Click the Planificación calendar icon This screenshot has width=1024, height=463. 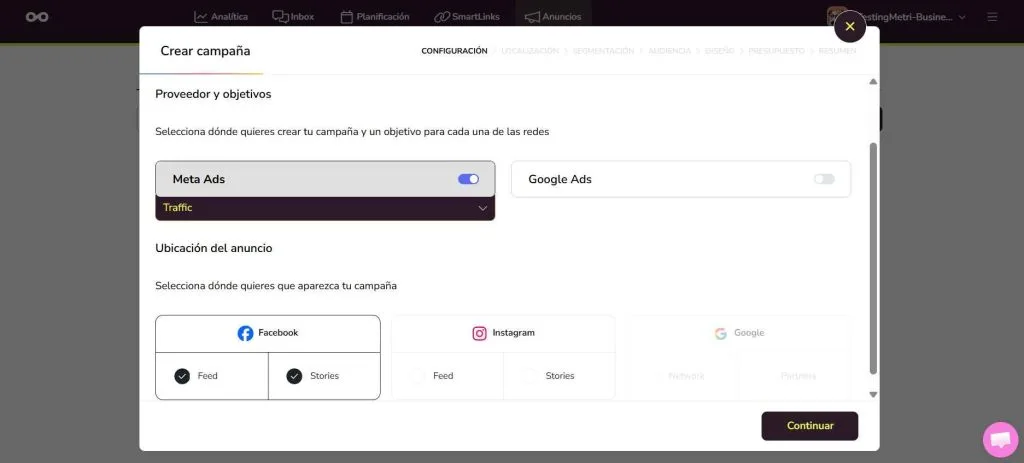347,17
